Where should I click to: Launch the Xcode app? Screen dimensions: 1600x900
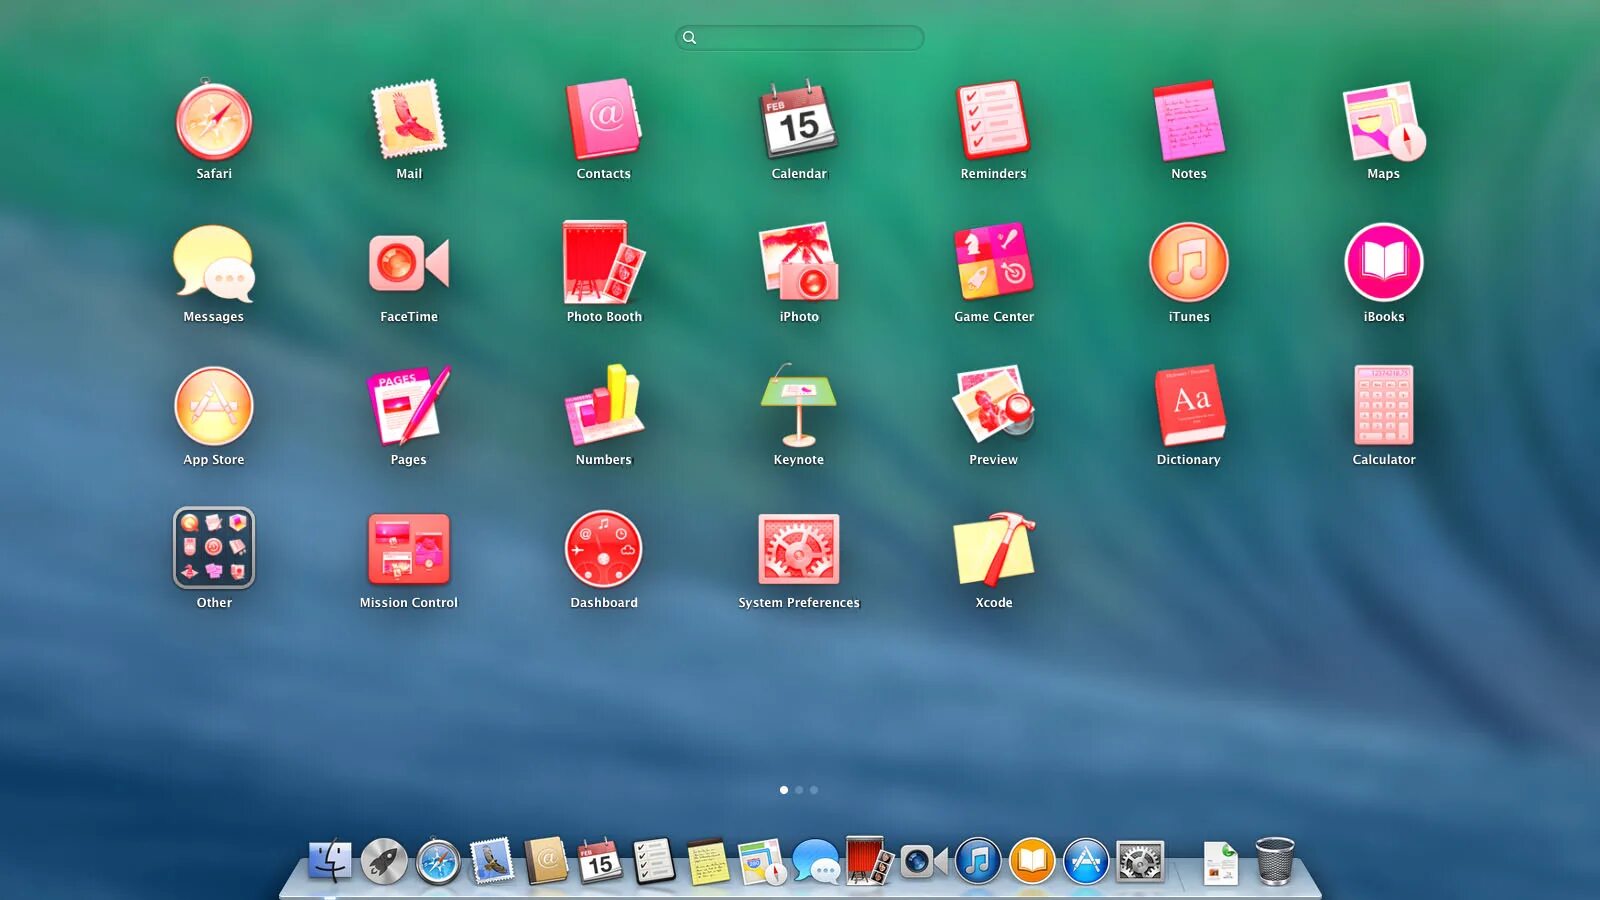(994, 549)
